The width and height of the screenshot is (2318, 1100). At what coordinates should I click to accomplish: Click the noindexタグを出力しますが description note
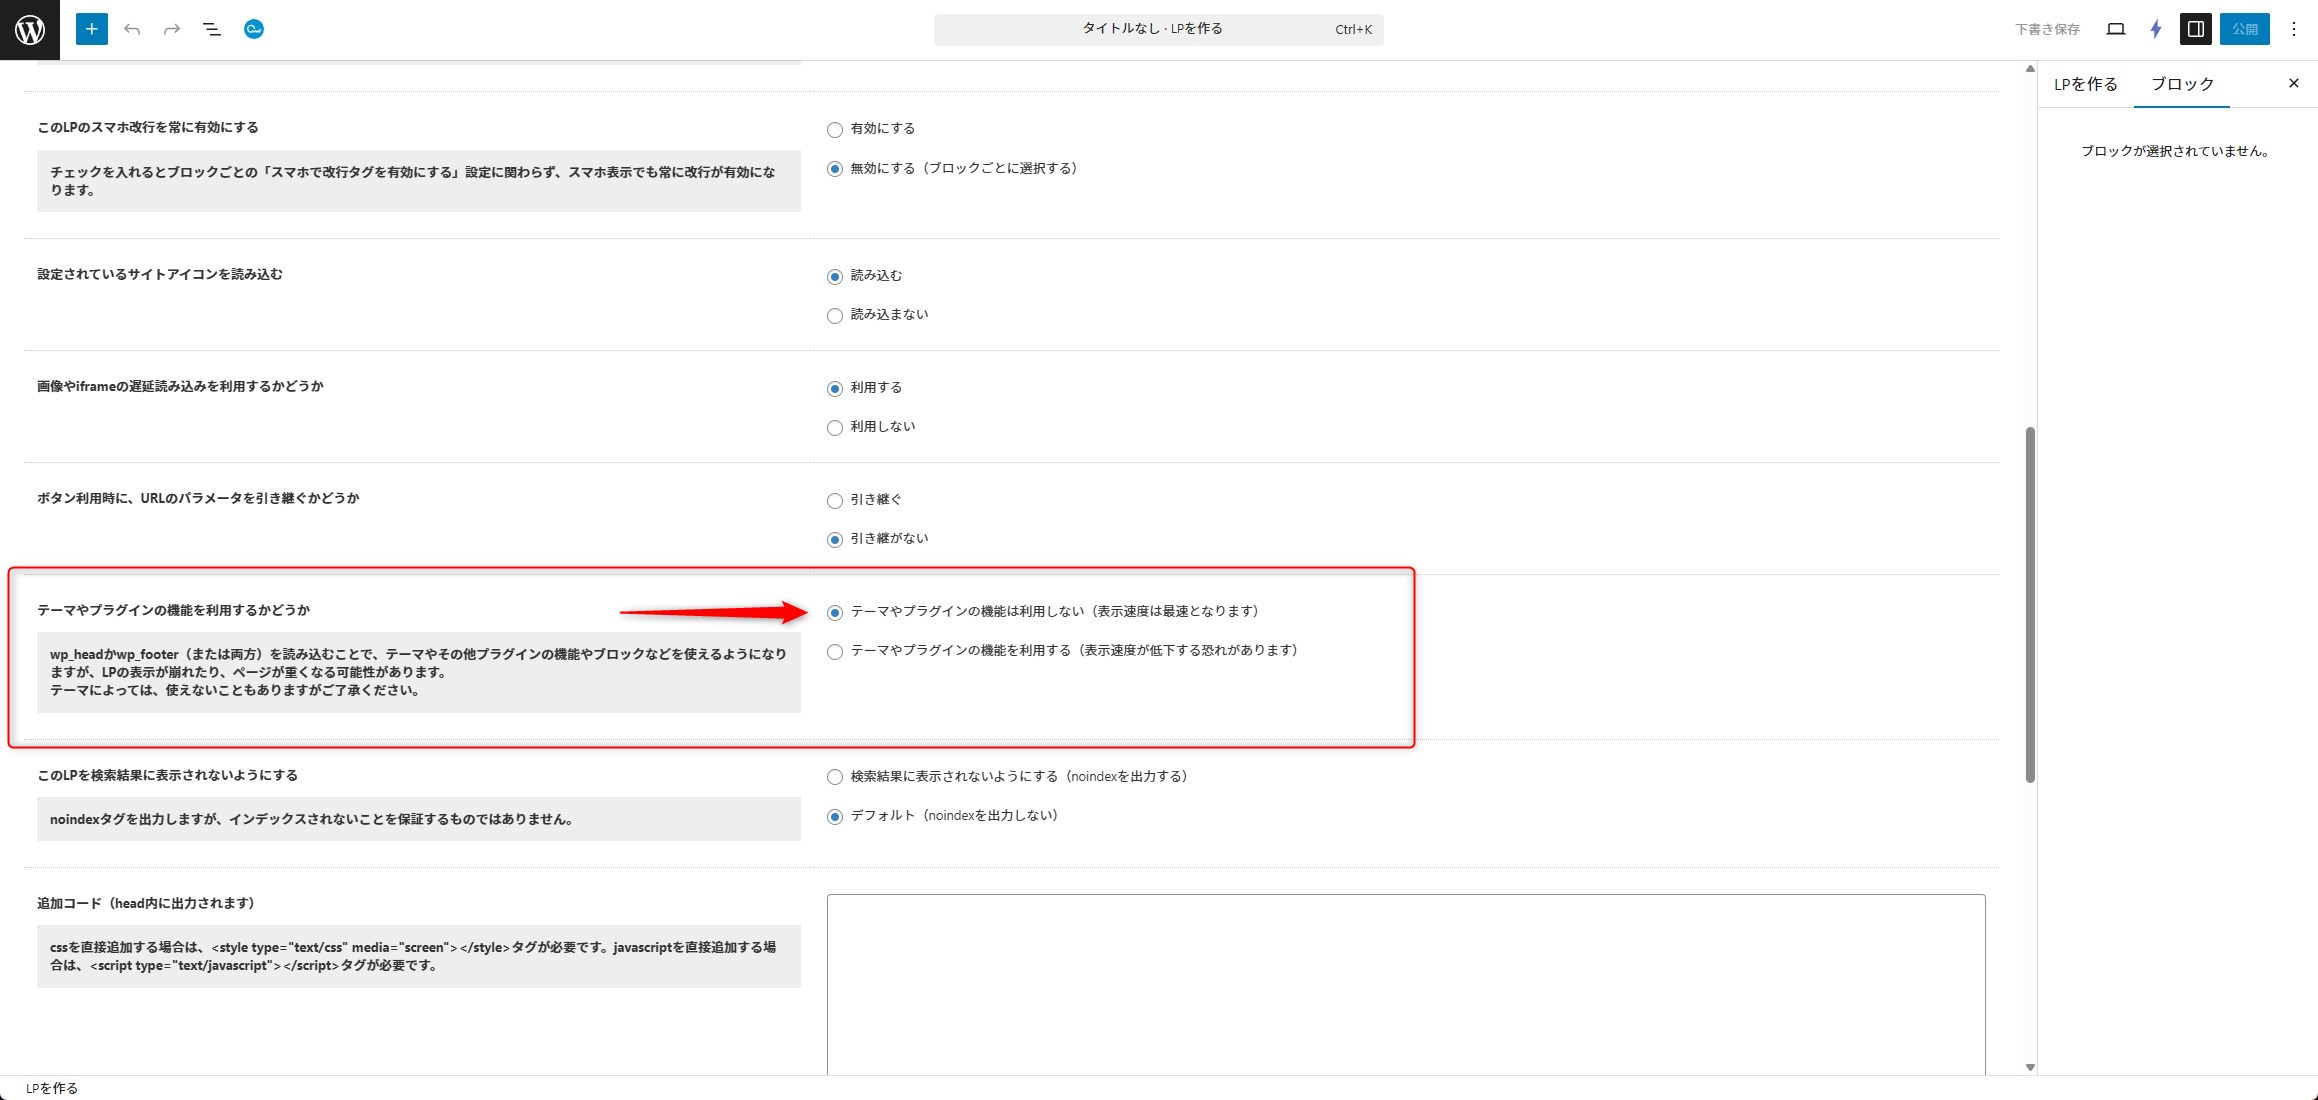(x=419, y=819)
